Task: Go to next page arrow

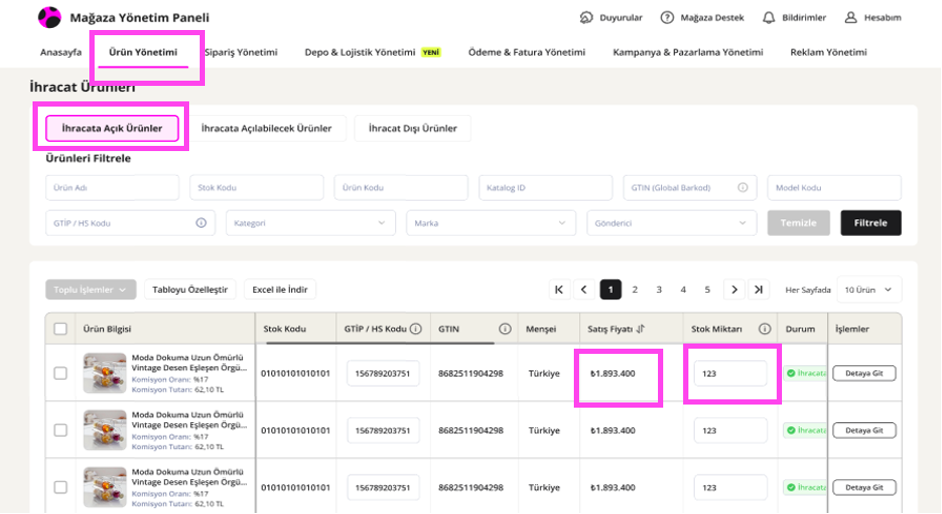Action: 734,289
